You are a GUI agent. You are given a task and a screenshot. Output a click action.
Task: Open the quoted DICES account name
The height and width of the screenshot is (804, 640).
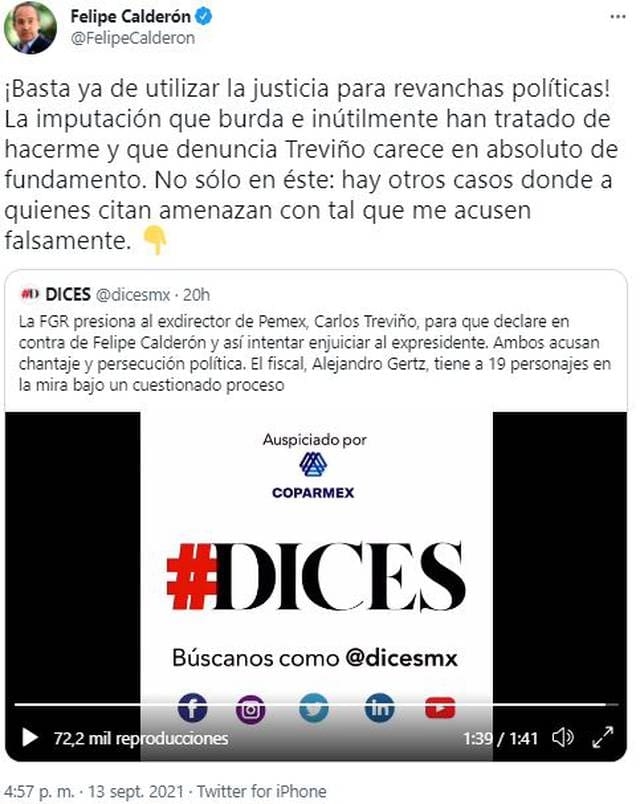68,294
